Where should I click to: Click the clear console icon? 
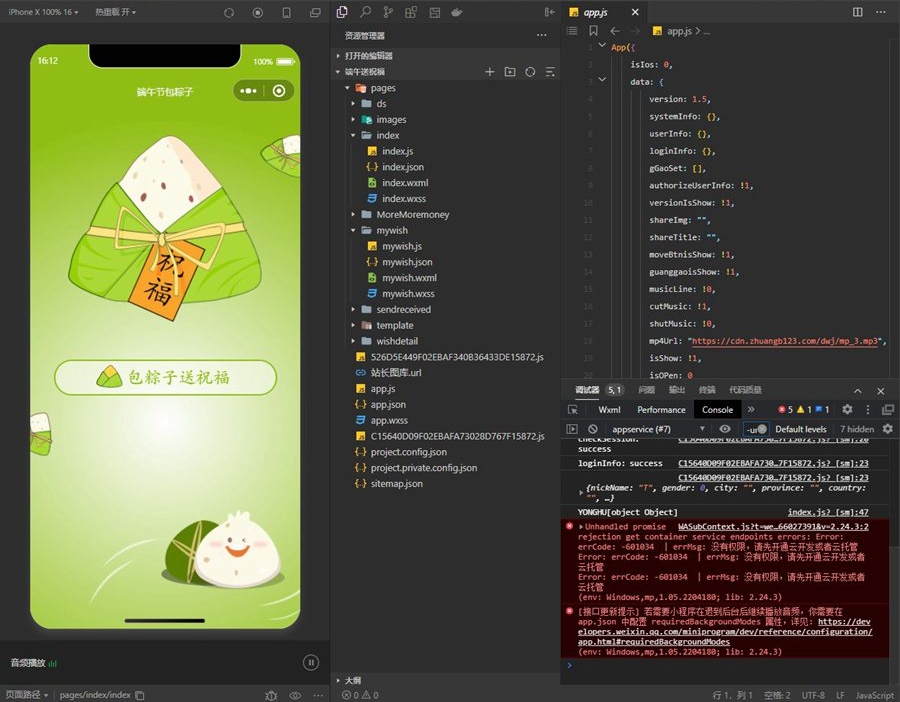coord(593,429)
